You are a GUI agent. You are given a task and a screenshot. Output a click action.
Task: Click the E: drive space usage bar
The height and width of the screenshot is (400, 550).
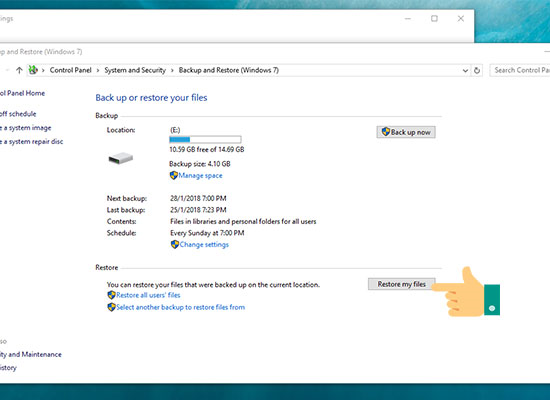[205, 139]
